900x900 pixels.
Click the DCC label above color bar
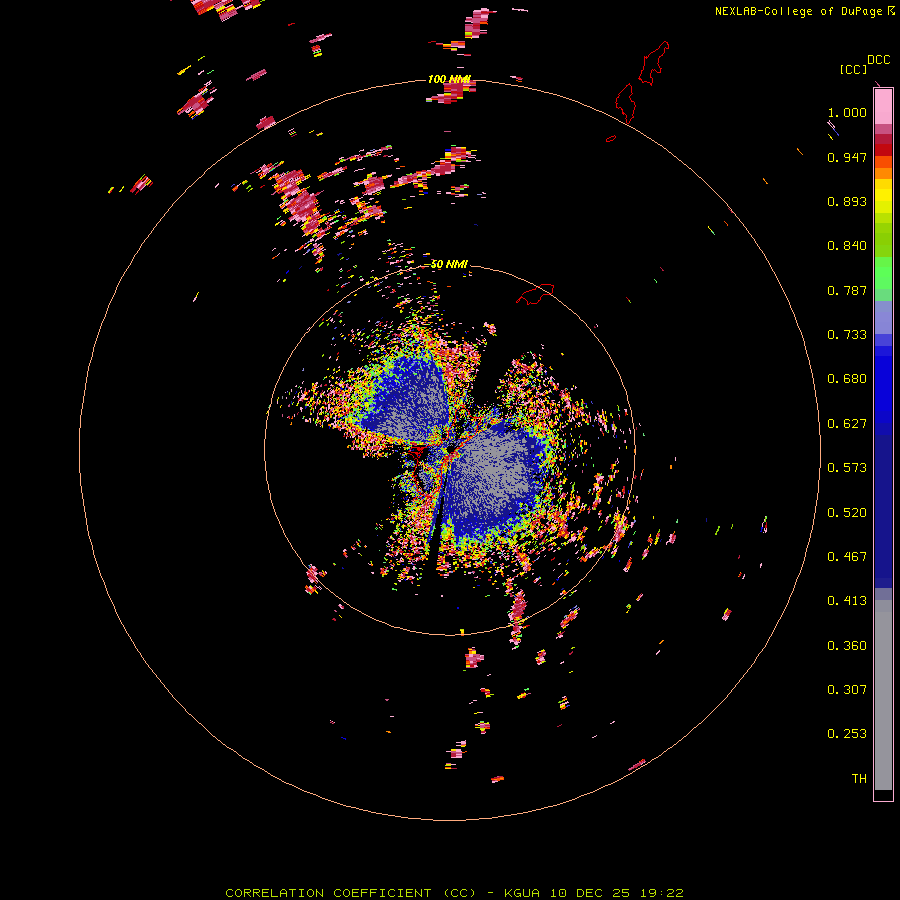click(879, 60)
